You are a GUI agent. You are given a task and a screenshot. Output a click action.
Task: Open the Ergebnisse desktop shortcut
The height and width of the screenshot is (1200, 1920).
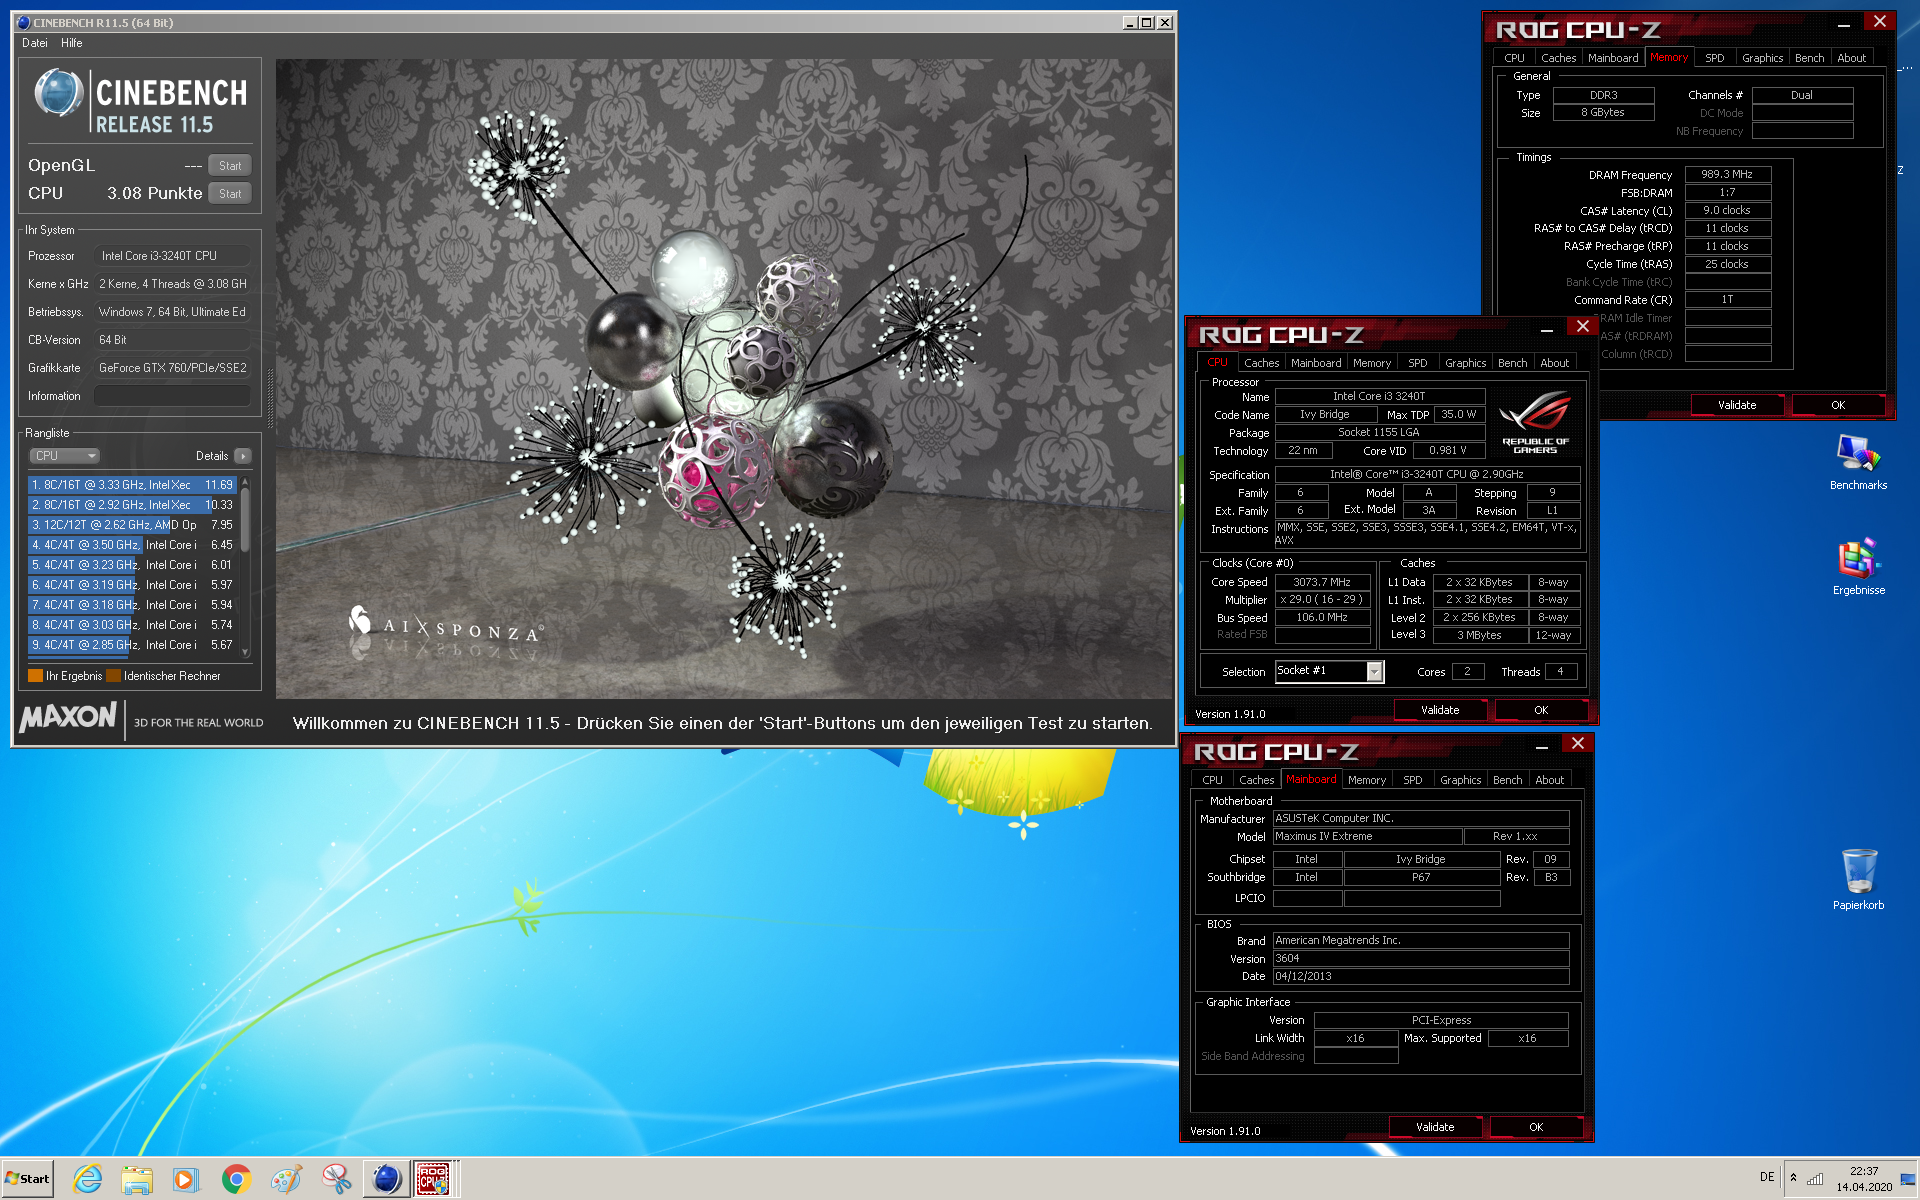[1858, 567]
